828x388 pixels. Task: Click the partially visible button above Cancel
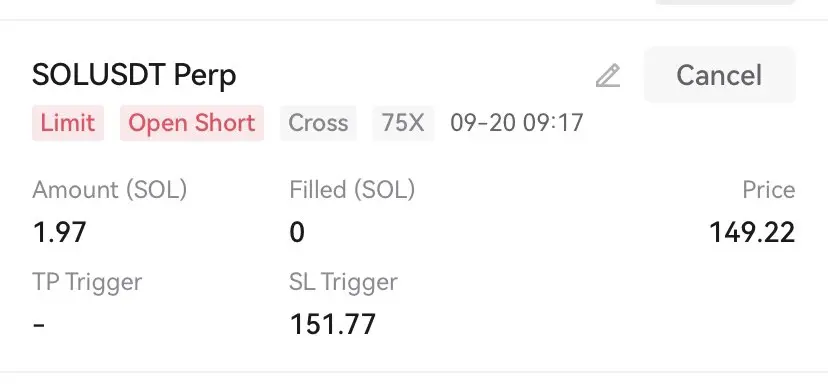[726, 2]
